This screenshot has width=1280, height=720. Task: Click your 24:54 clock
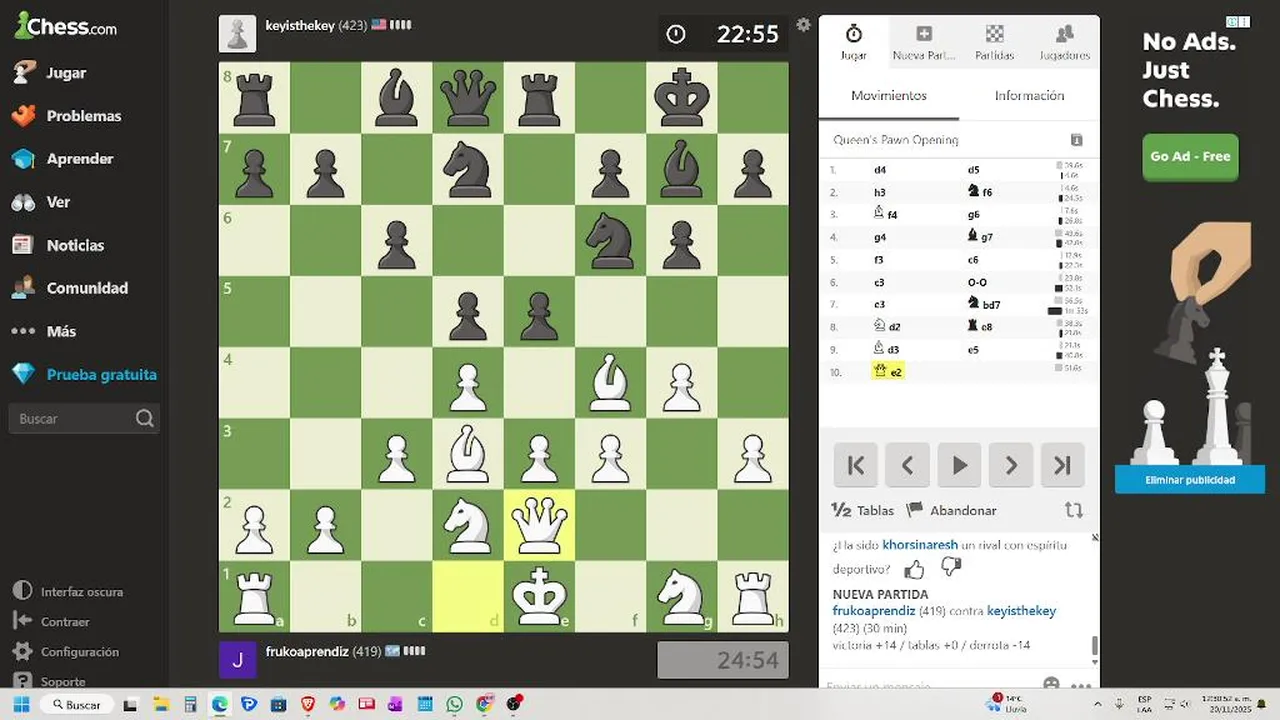[723, 660]
